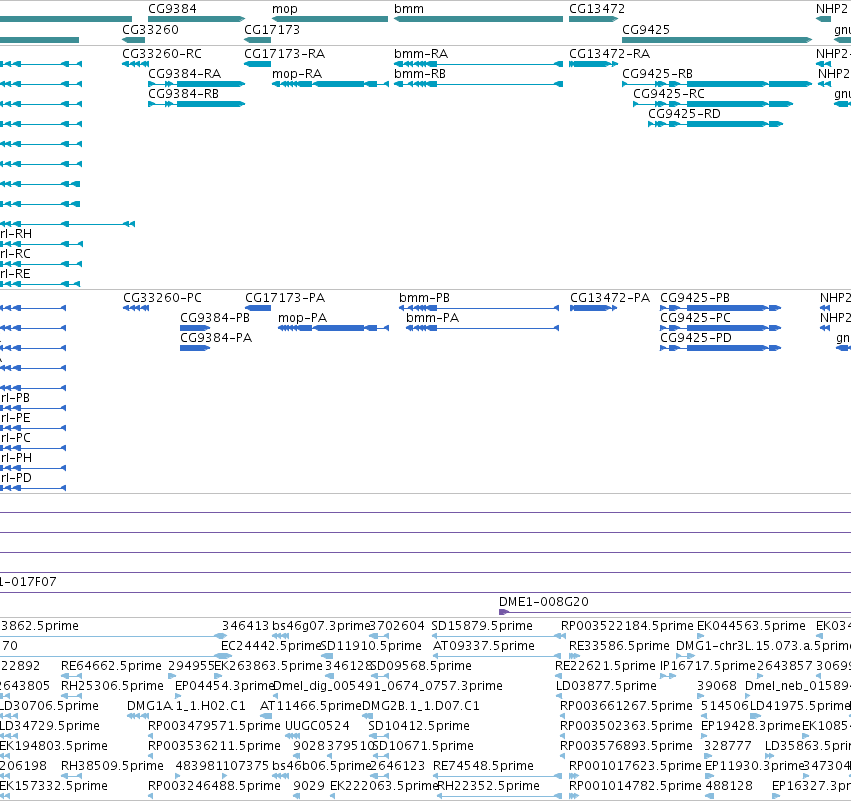Select transcript label CG33260-RC
Viewport: 851px width, 801px height.
pos(162,54)
